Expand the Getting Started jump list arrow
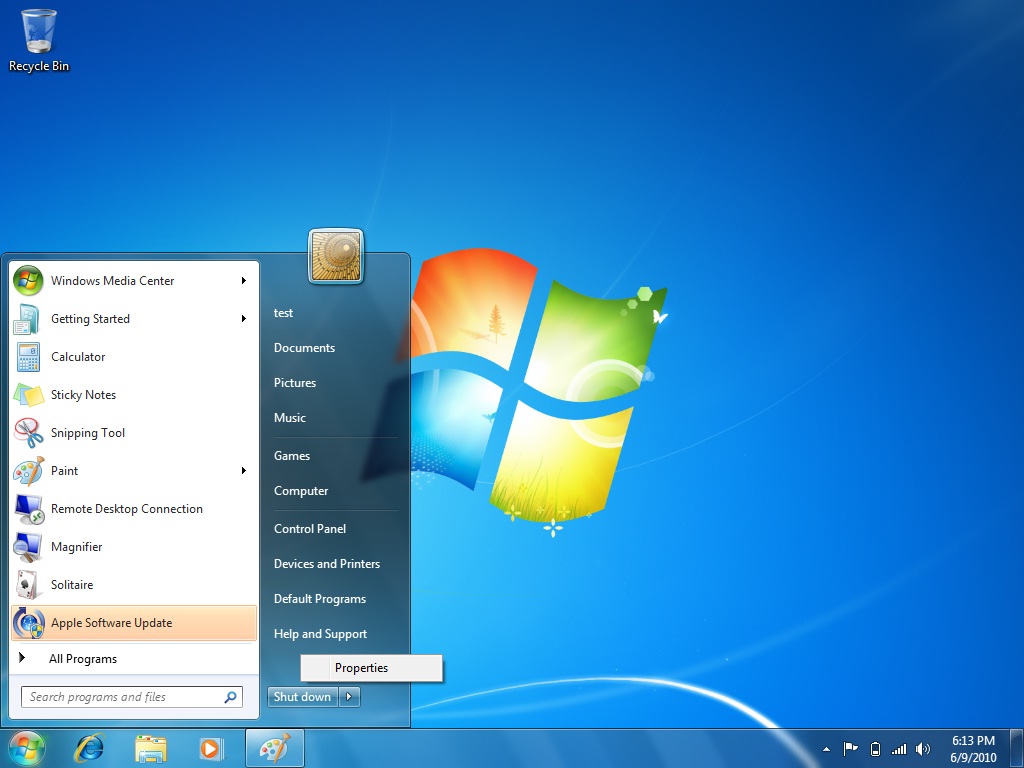This screenshot has height=768, width=1024. 244,319
